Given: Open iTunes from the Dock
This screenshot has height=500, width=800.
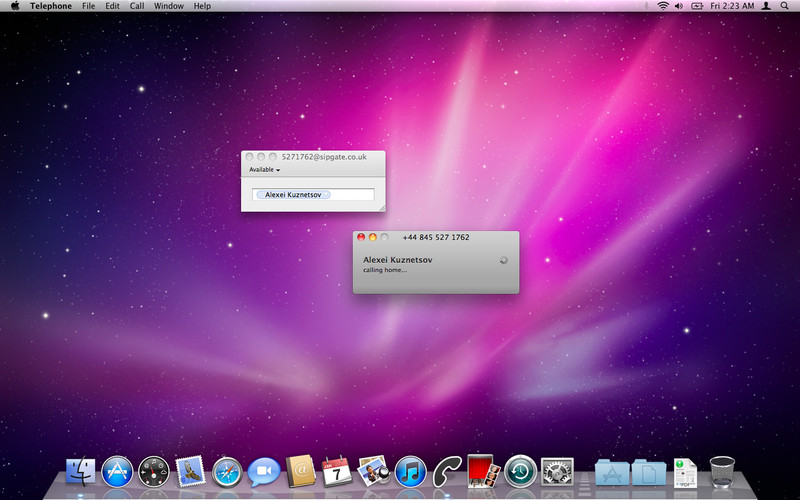Looking at the screenshot, I should point(410,471).
